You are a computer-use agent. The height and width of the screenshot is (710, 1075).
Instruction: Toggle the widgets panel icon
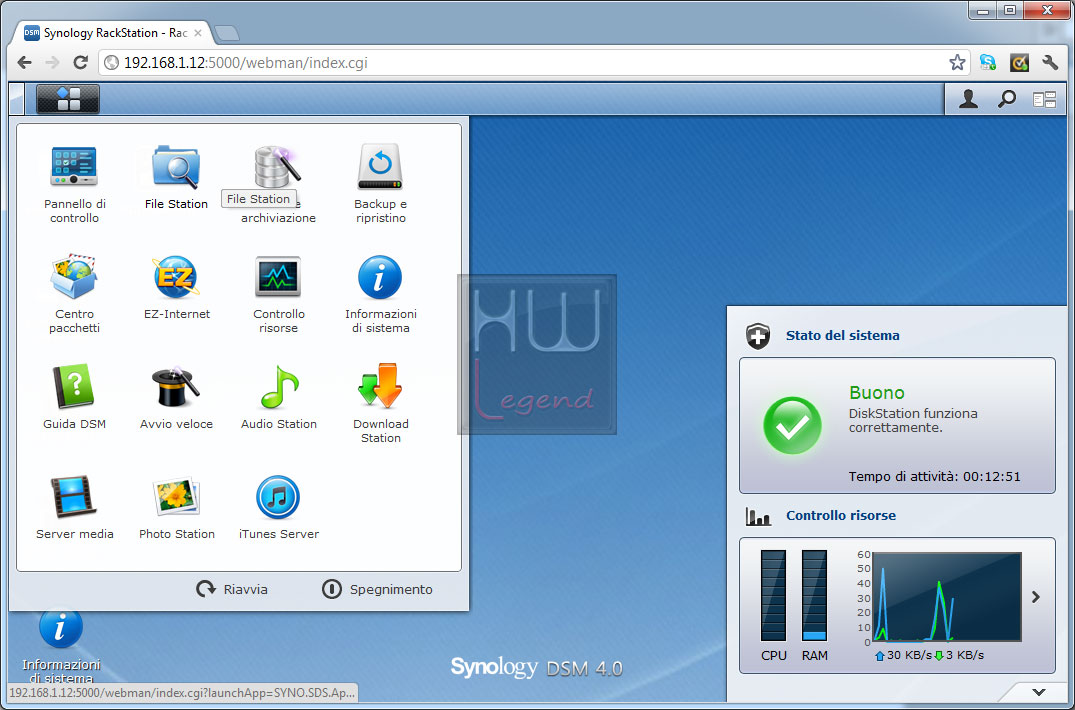(1044, 100)
